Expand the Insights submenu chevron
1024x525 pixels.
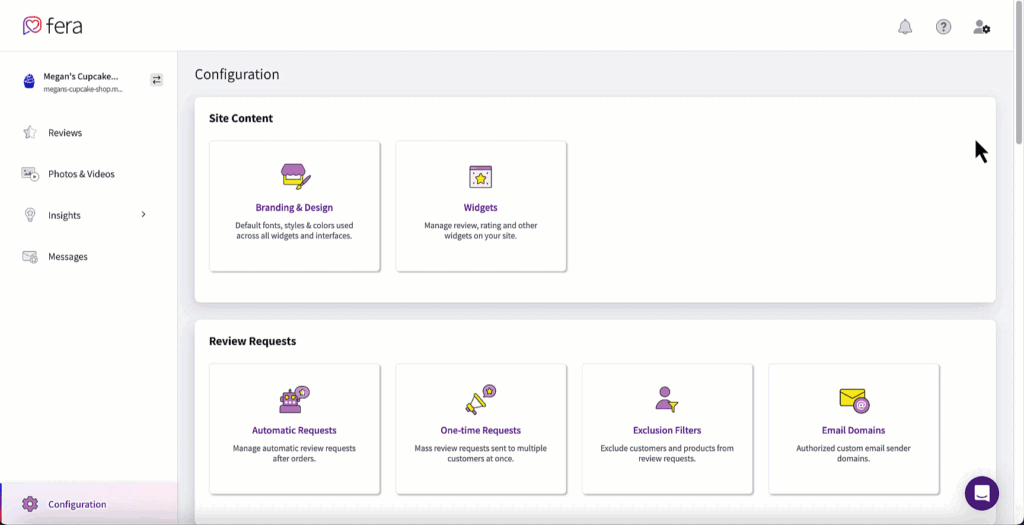(x=143, y=214)
